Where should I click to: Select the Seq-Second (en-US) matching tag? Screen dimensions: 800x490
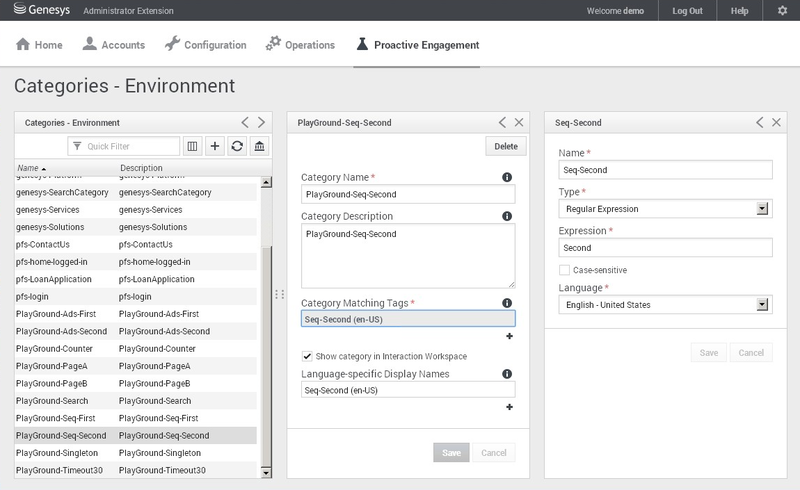(x=408, y=319)
